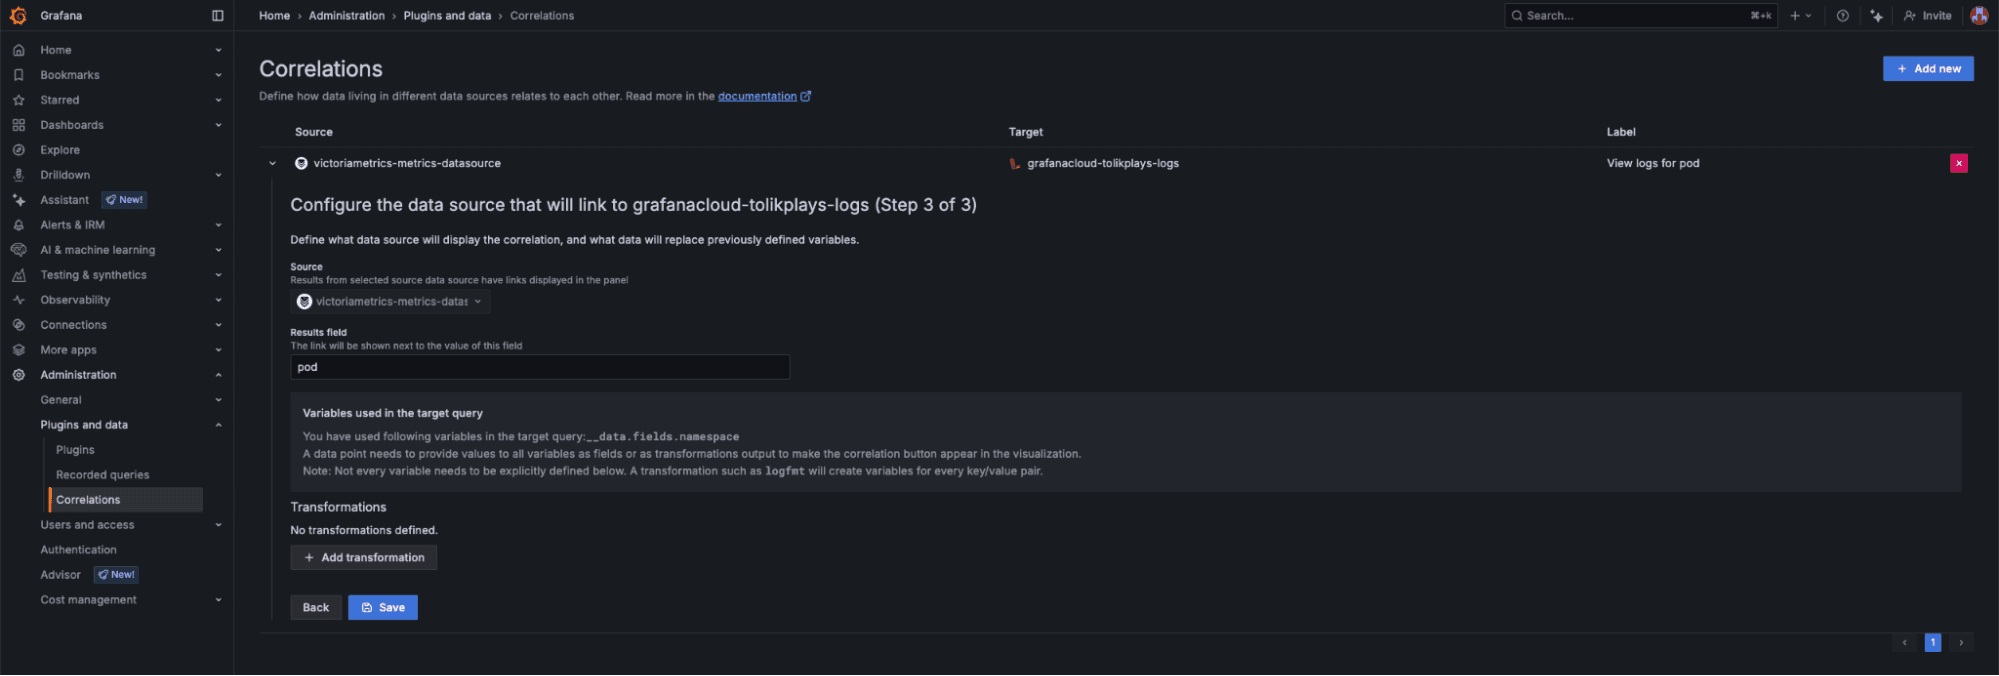
Task: Click the Results field input containing pod
Action: tap(540, 367)
